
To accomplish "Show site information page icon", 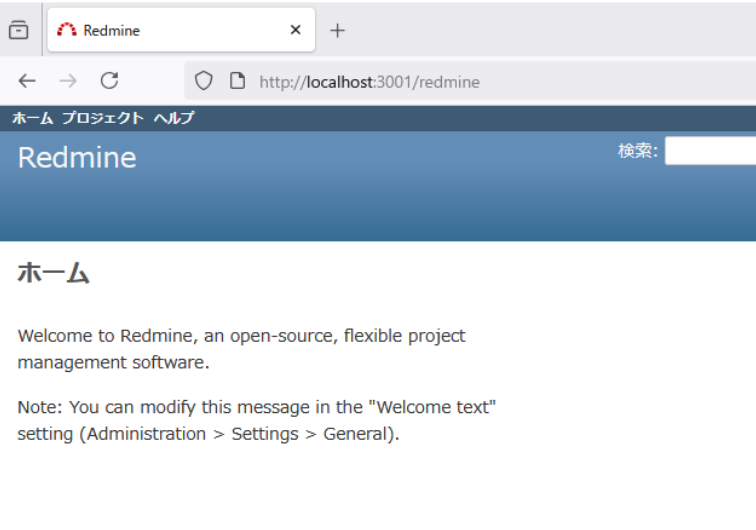I will [237, 81].
